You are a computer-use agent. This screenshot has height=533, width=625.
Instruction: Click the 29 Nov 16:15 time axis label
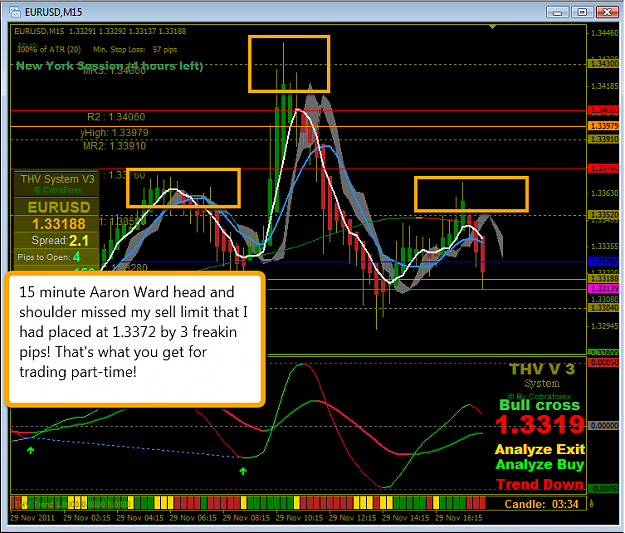[458, 517]
